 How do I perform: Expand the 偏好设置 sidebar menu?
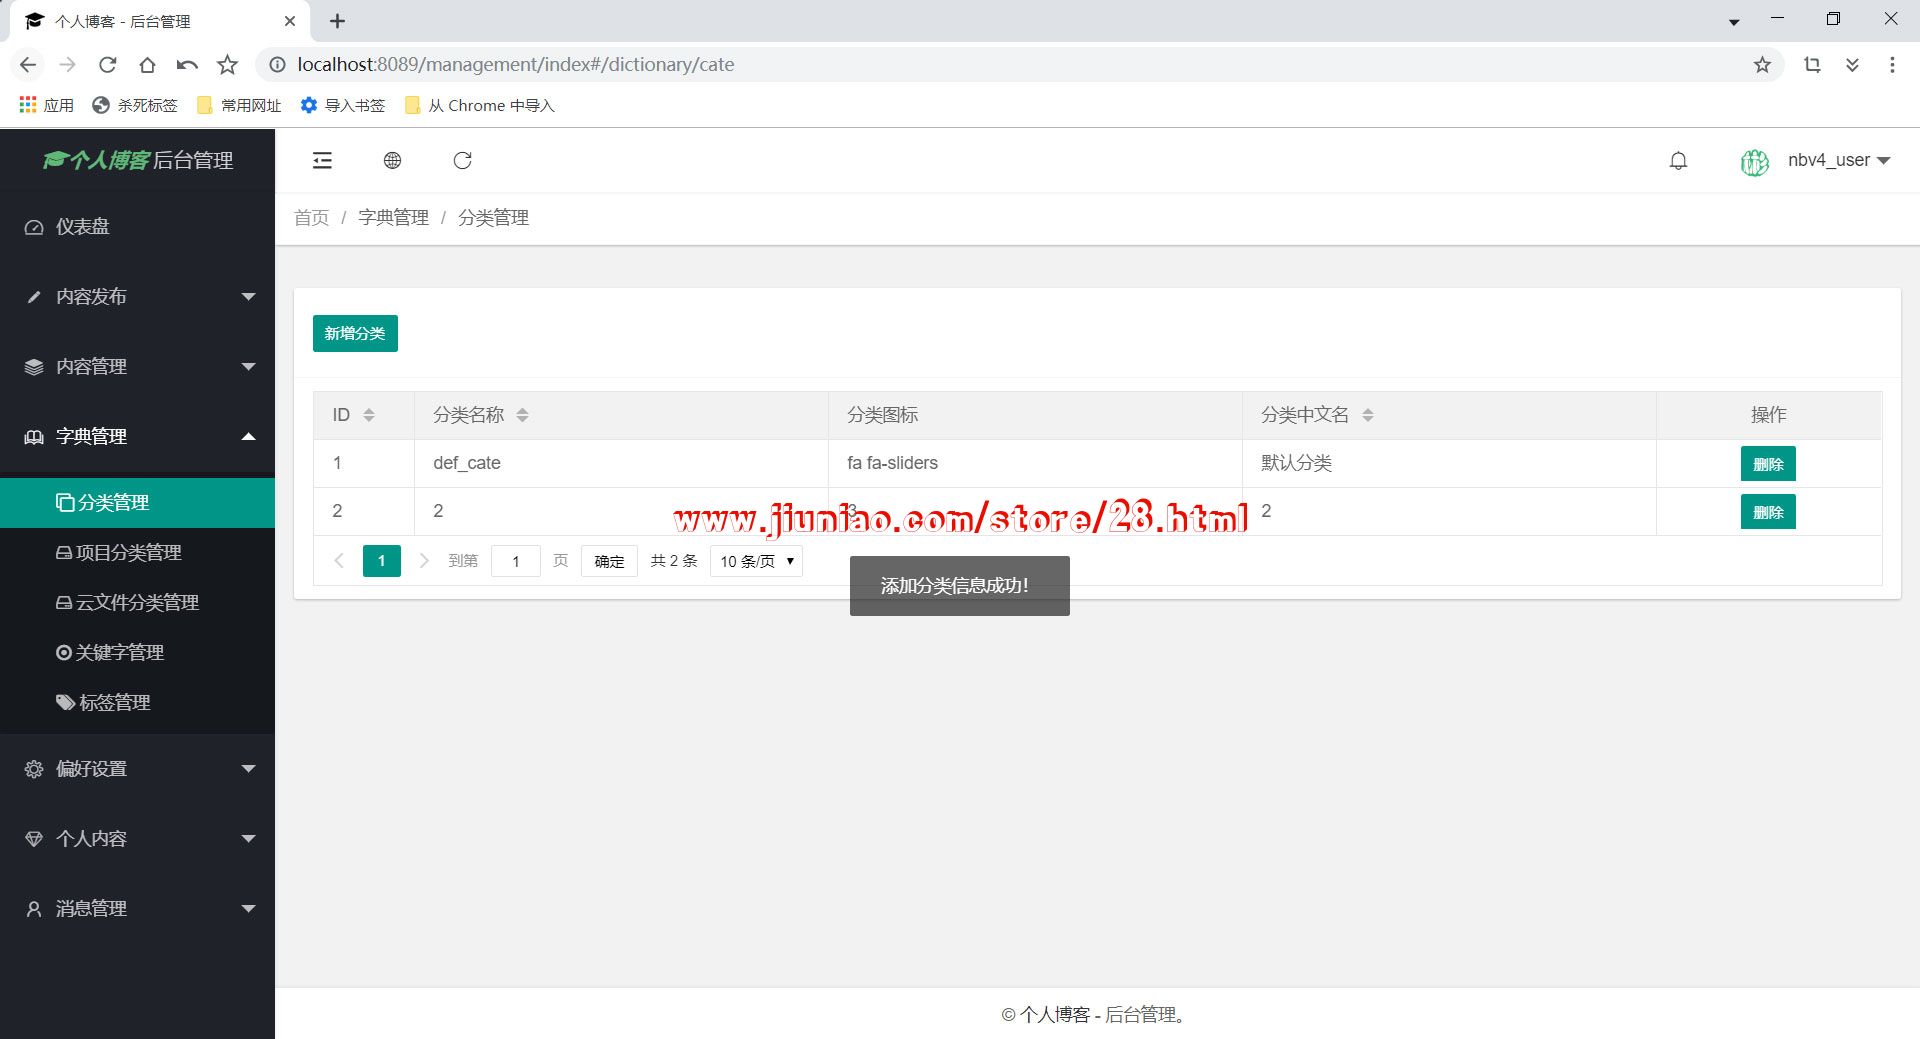point(137,769)
